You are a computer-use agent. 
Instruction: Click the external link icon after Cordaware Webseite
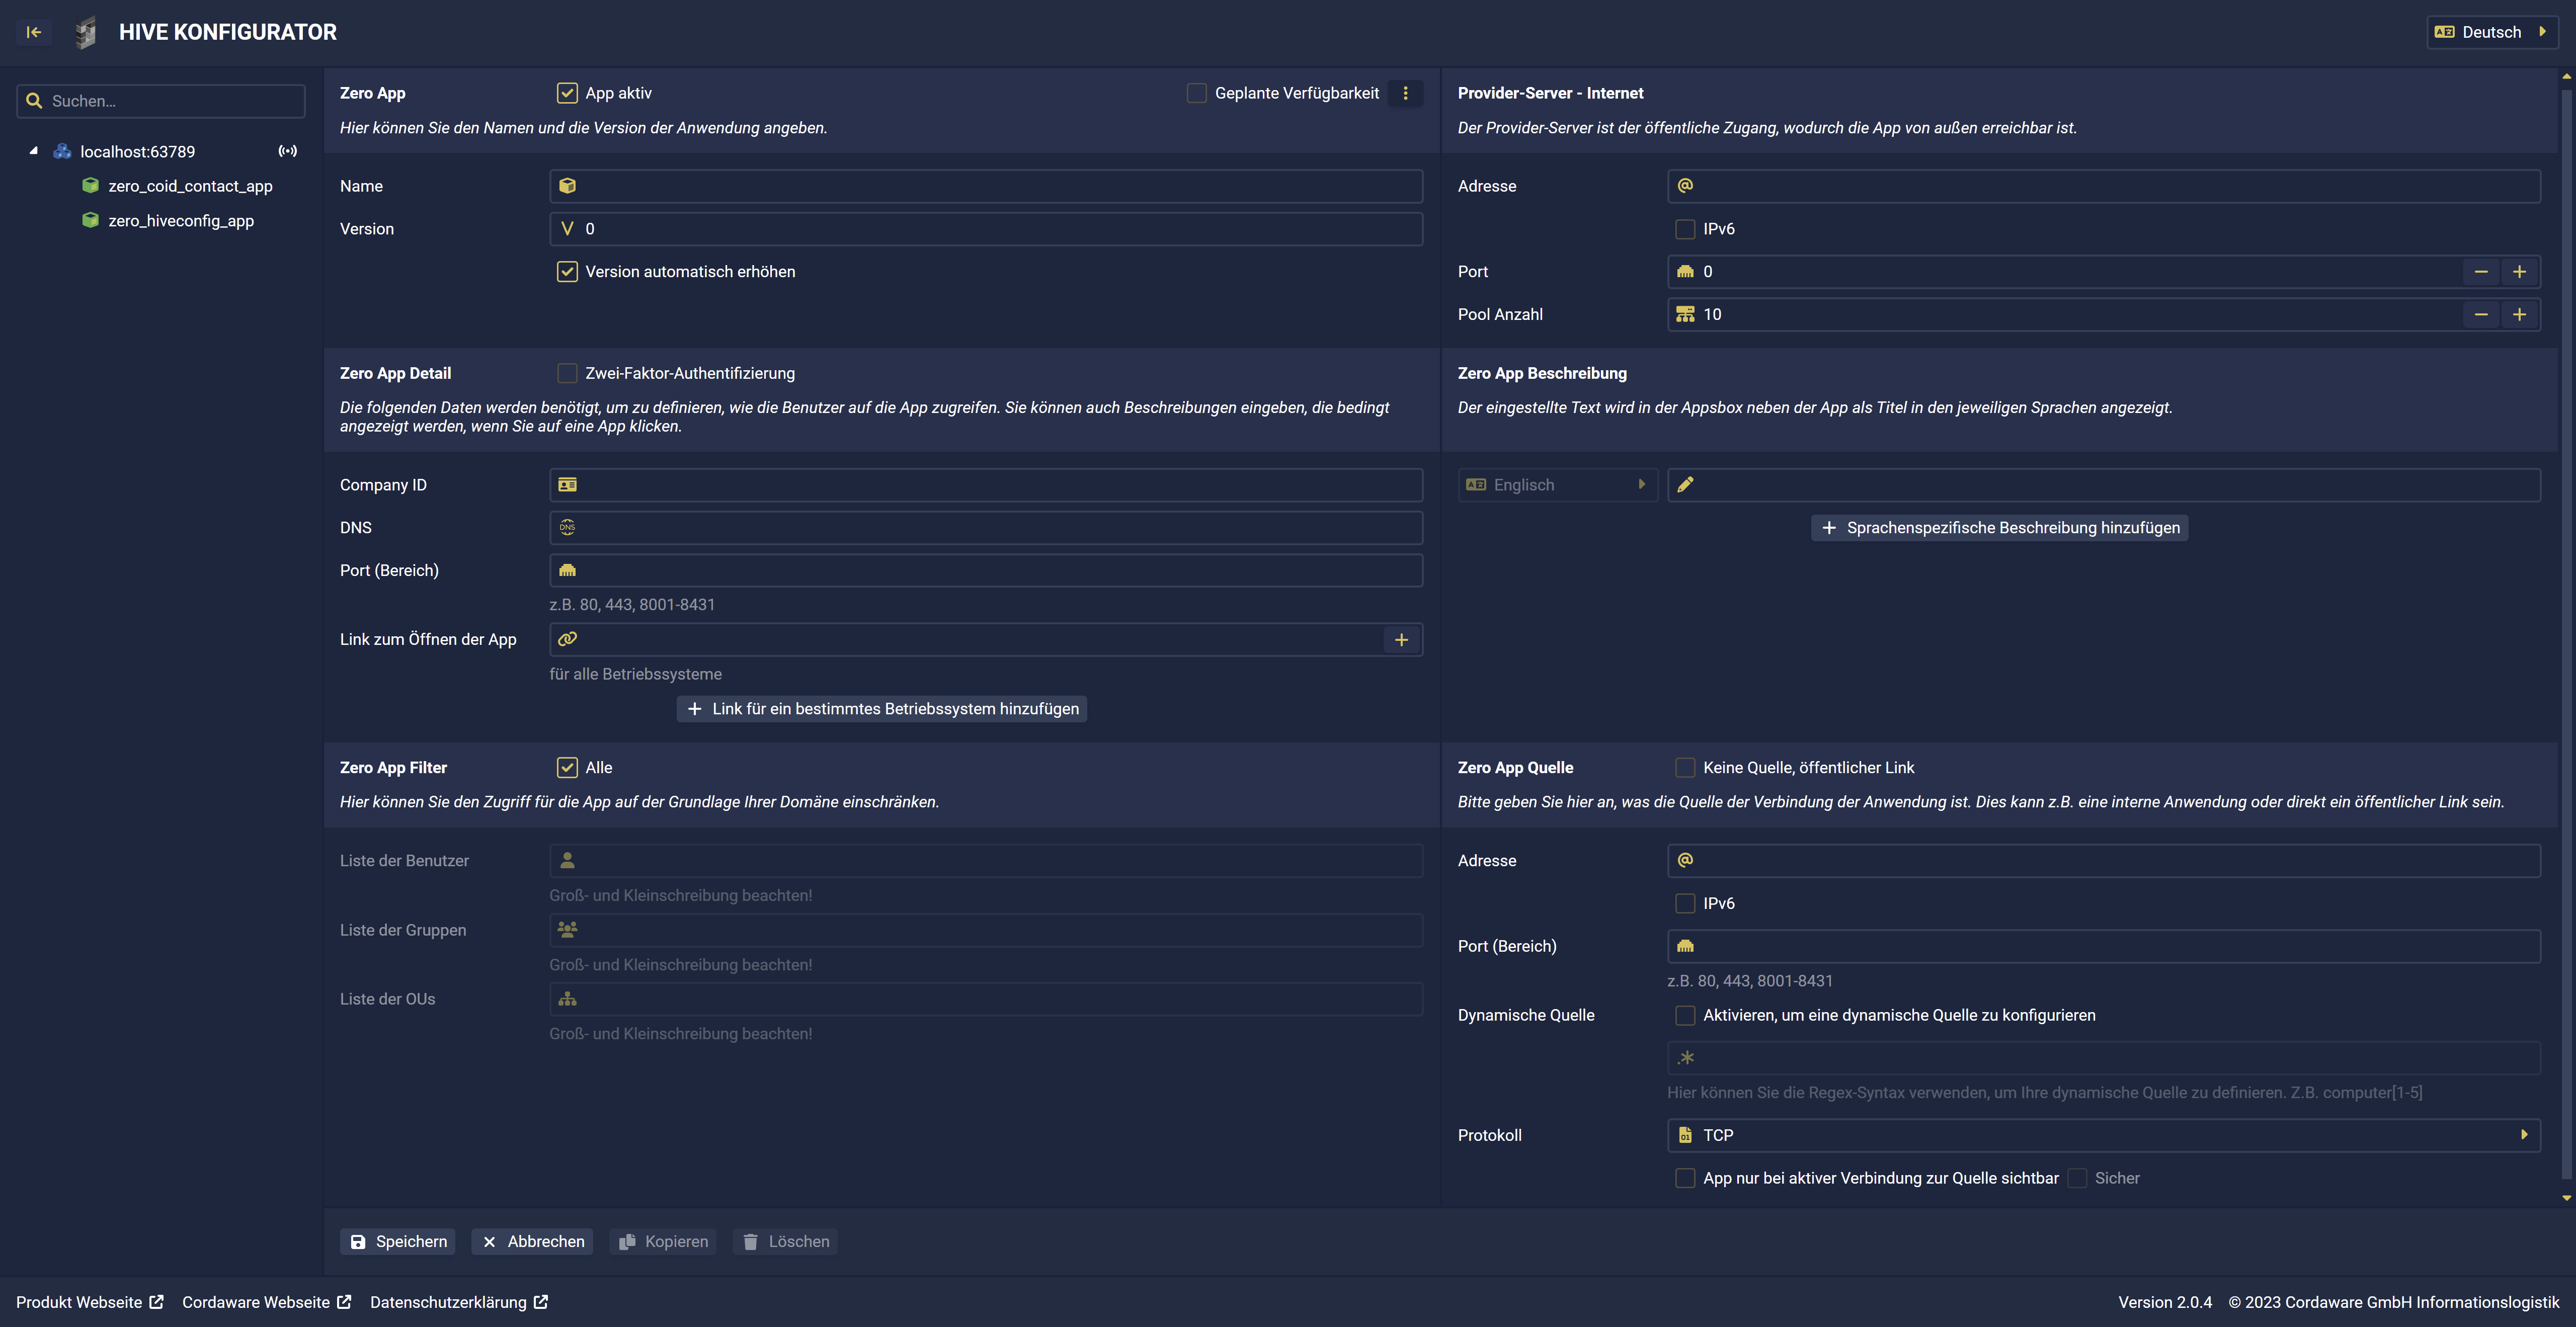(344, 1302)
